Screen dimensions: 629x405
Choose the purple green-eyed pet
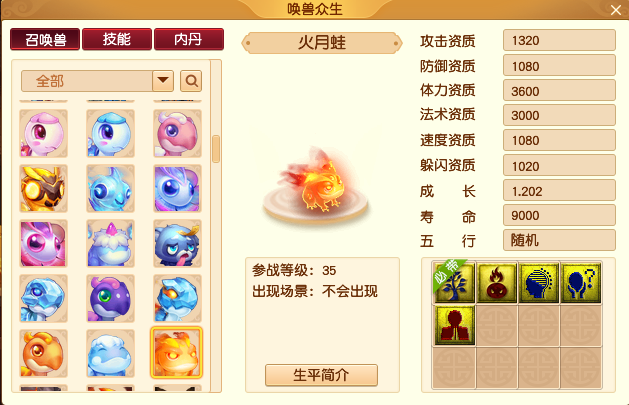[x=110, y=298]
